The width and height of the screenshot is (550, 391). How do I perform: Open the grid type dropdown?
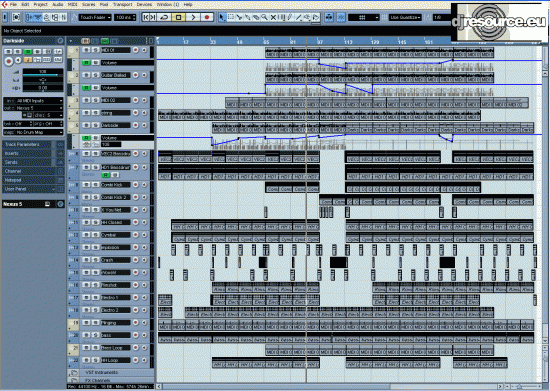364,17
